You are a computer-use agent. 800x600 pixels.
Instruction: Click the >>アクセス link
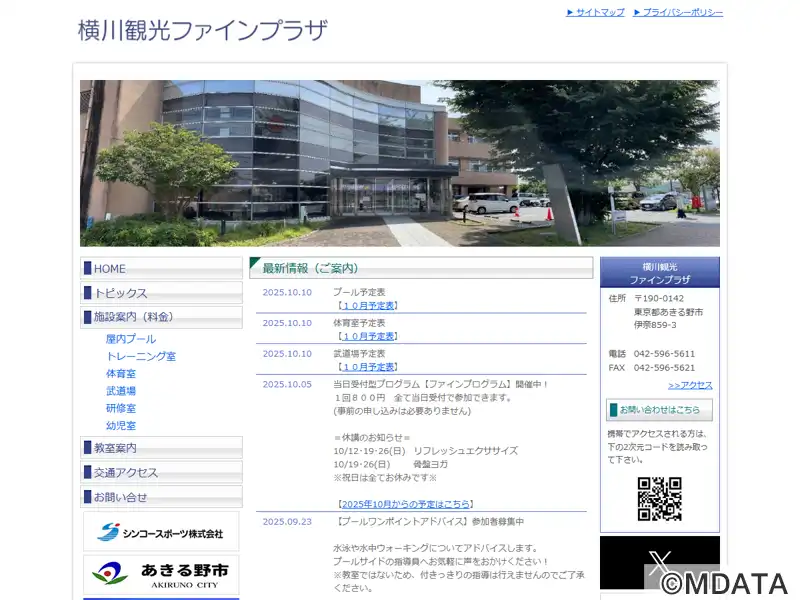click(x=690, y=385)
